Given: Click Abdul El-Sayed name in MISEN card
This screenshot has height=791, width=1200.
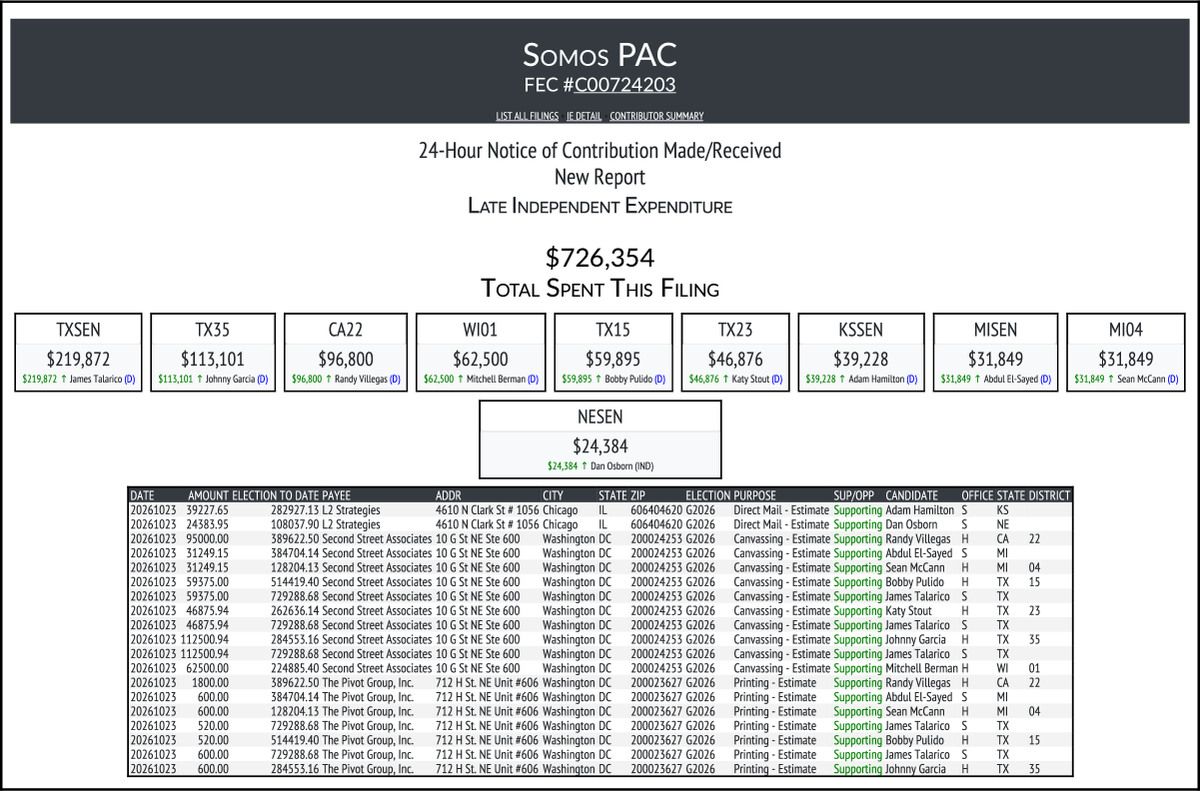Looking at the screenshot, I should (1012, 380).
